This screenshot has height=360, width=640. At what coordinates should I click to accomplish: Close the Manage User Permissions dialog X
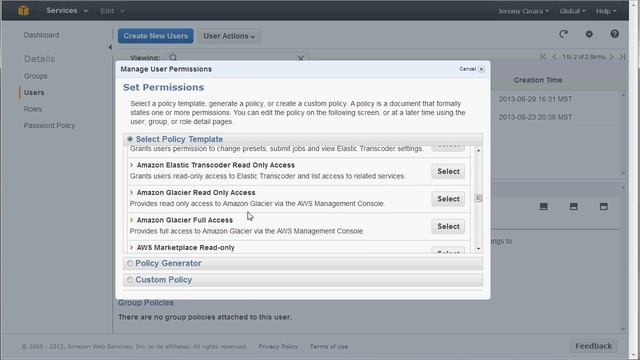point(482,69)
